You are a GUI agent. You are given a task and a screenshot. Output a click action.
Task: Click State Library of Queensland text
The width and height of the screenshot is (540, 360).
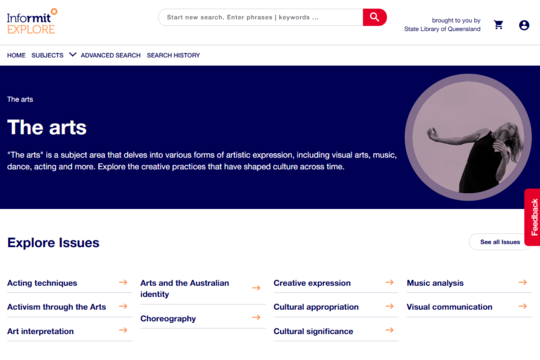coord(442,29)
